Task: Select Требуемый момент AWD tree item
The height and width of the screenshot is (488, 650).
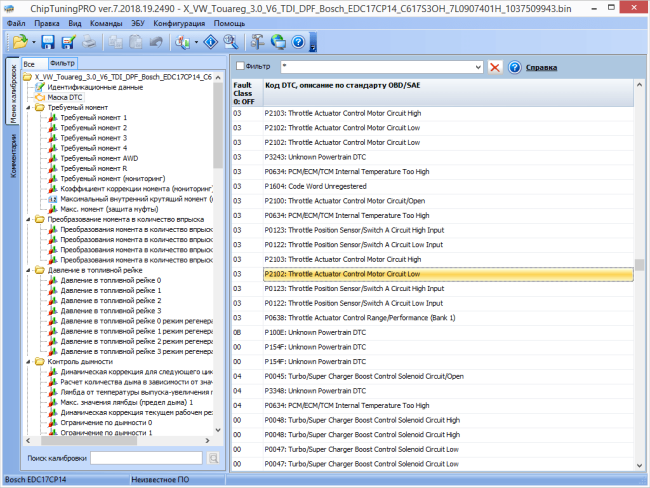Action: point(99,158)
